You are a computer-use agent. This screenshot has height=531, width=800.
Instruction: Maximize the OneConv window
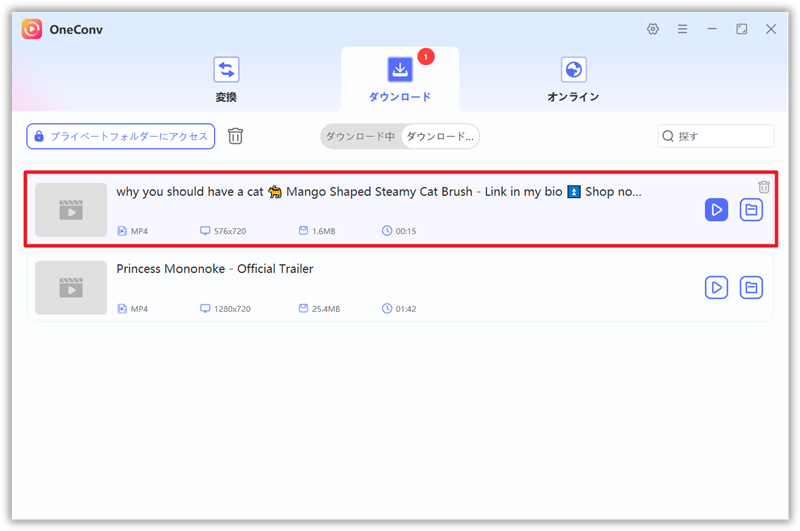pyautogui.click(x=741, y=29)
